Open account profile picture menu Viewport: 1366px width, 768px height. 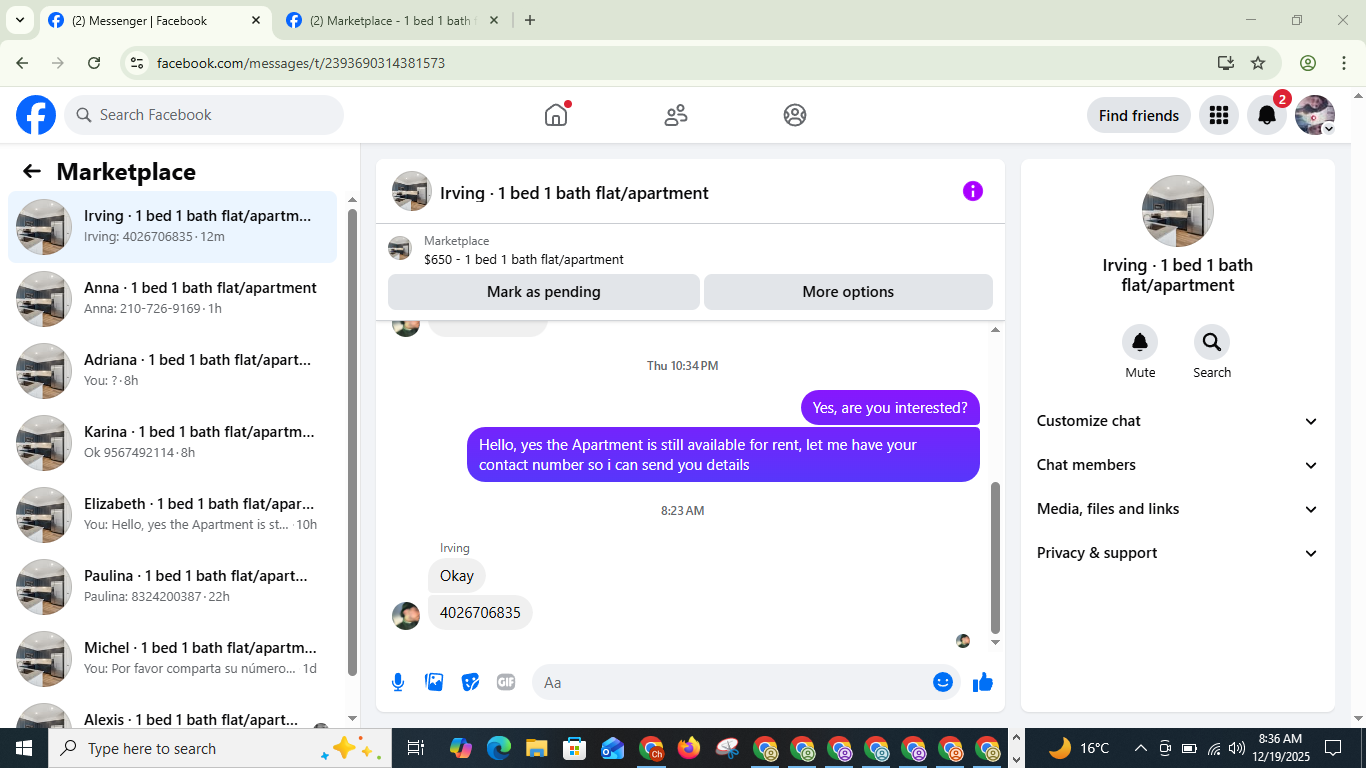point(1315,115)
